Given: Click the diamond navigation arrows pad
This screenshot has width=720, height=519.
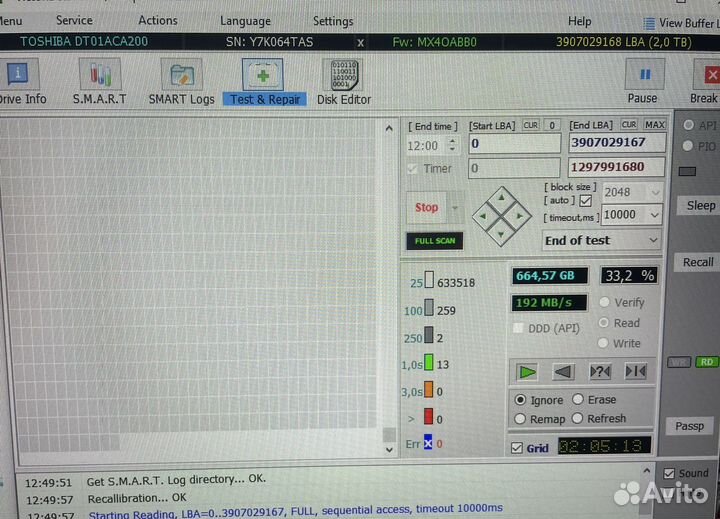Looking at the screenshot, I should [501, 212].
